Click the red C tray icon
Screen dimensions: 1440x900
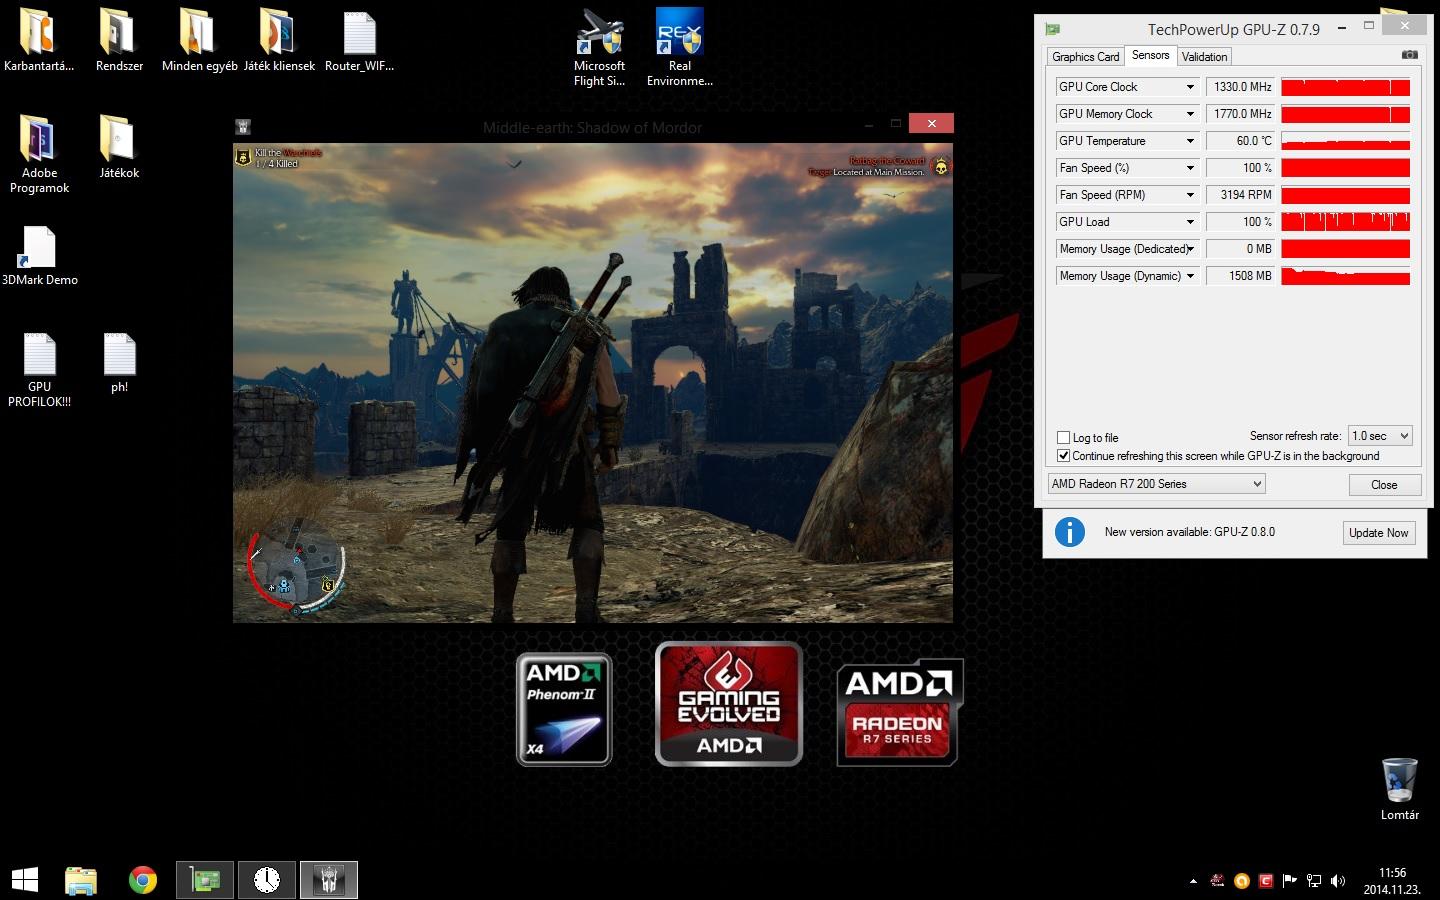point(1266,881)
